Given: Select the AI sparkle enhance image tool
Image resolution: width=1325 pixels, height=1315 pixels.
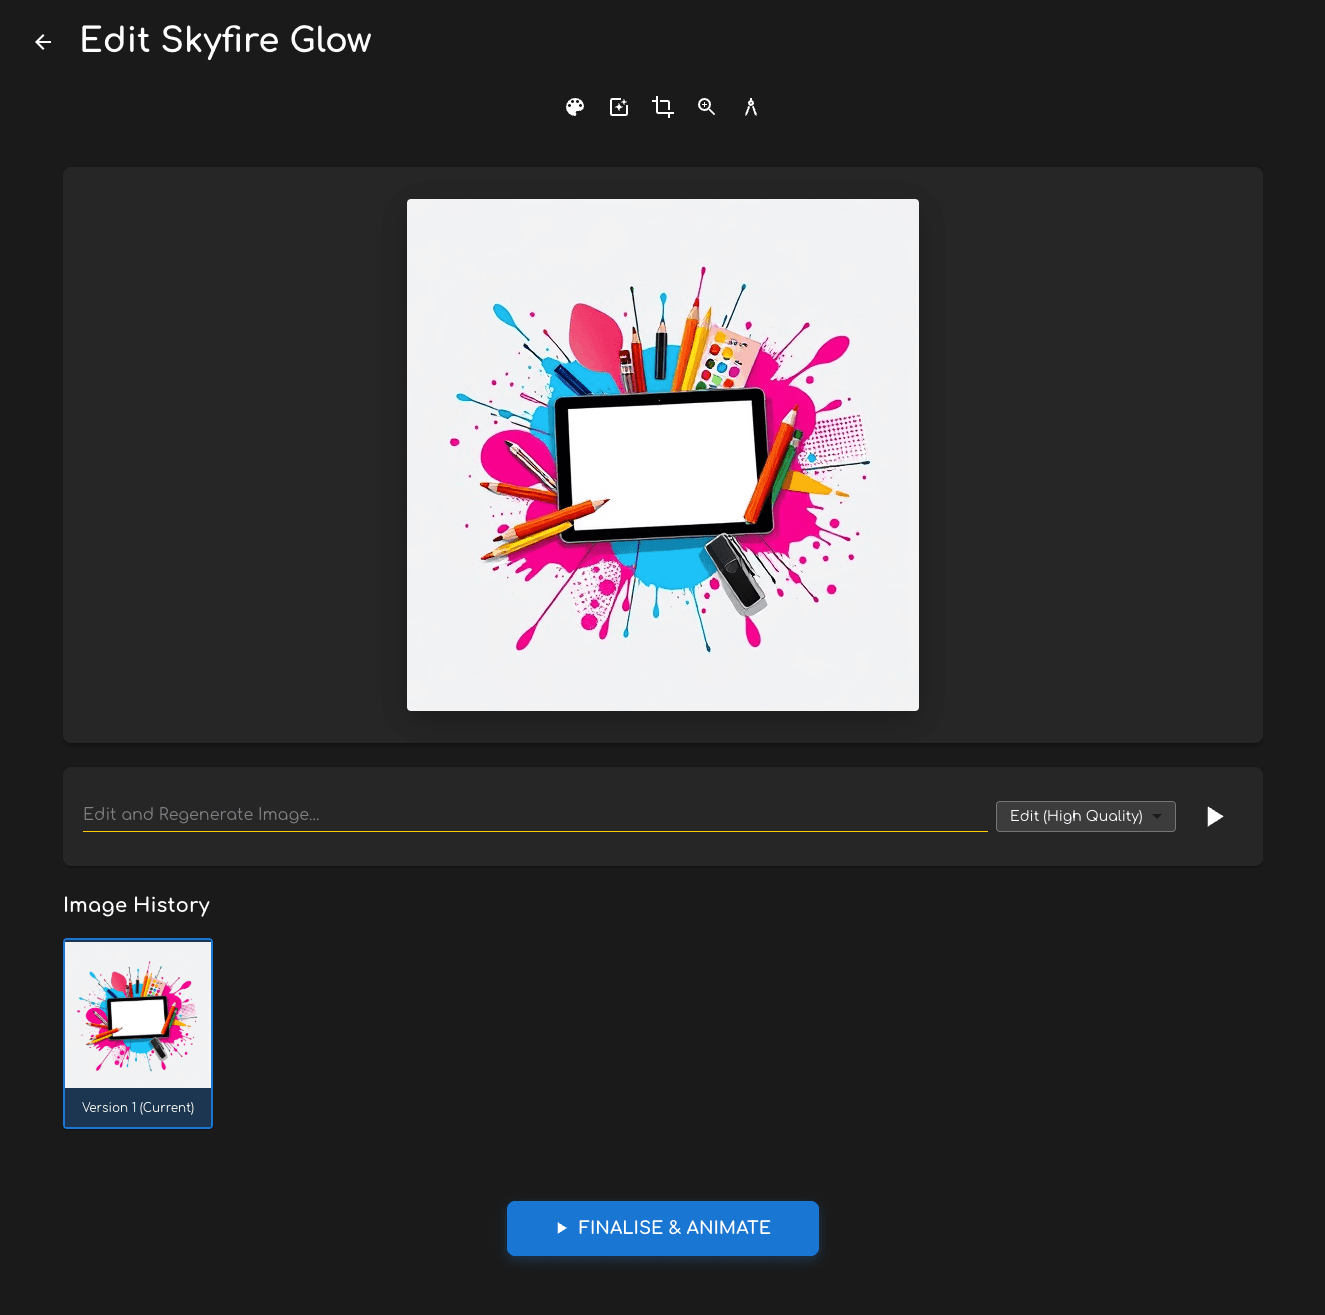Looking at the screenshot, I should coord(619,107).
